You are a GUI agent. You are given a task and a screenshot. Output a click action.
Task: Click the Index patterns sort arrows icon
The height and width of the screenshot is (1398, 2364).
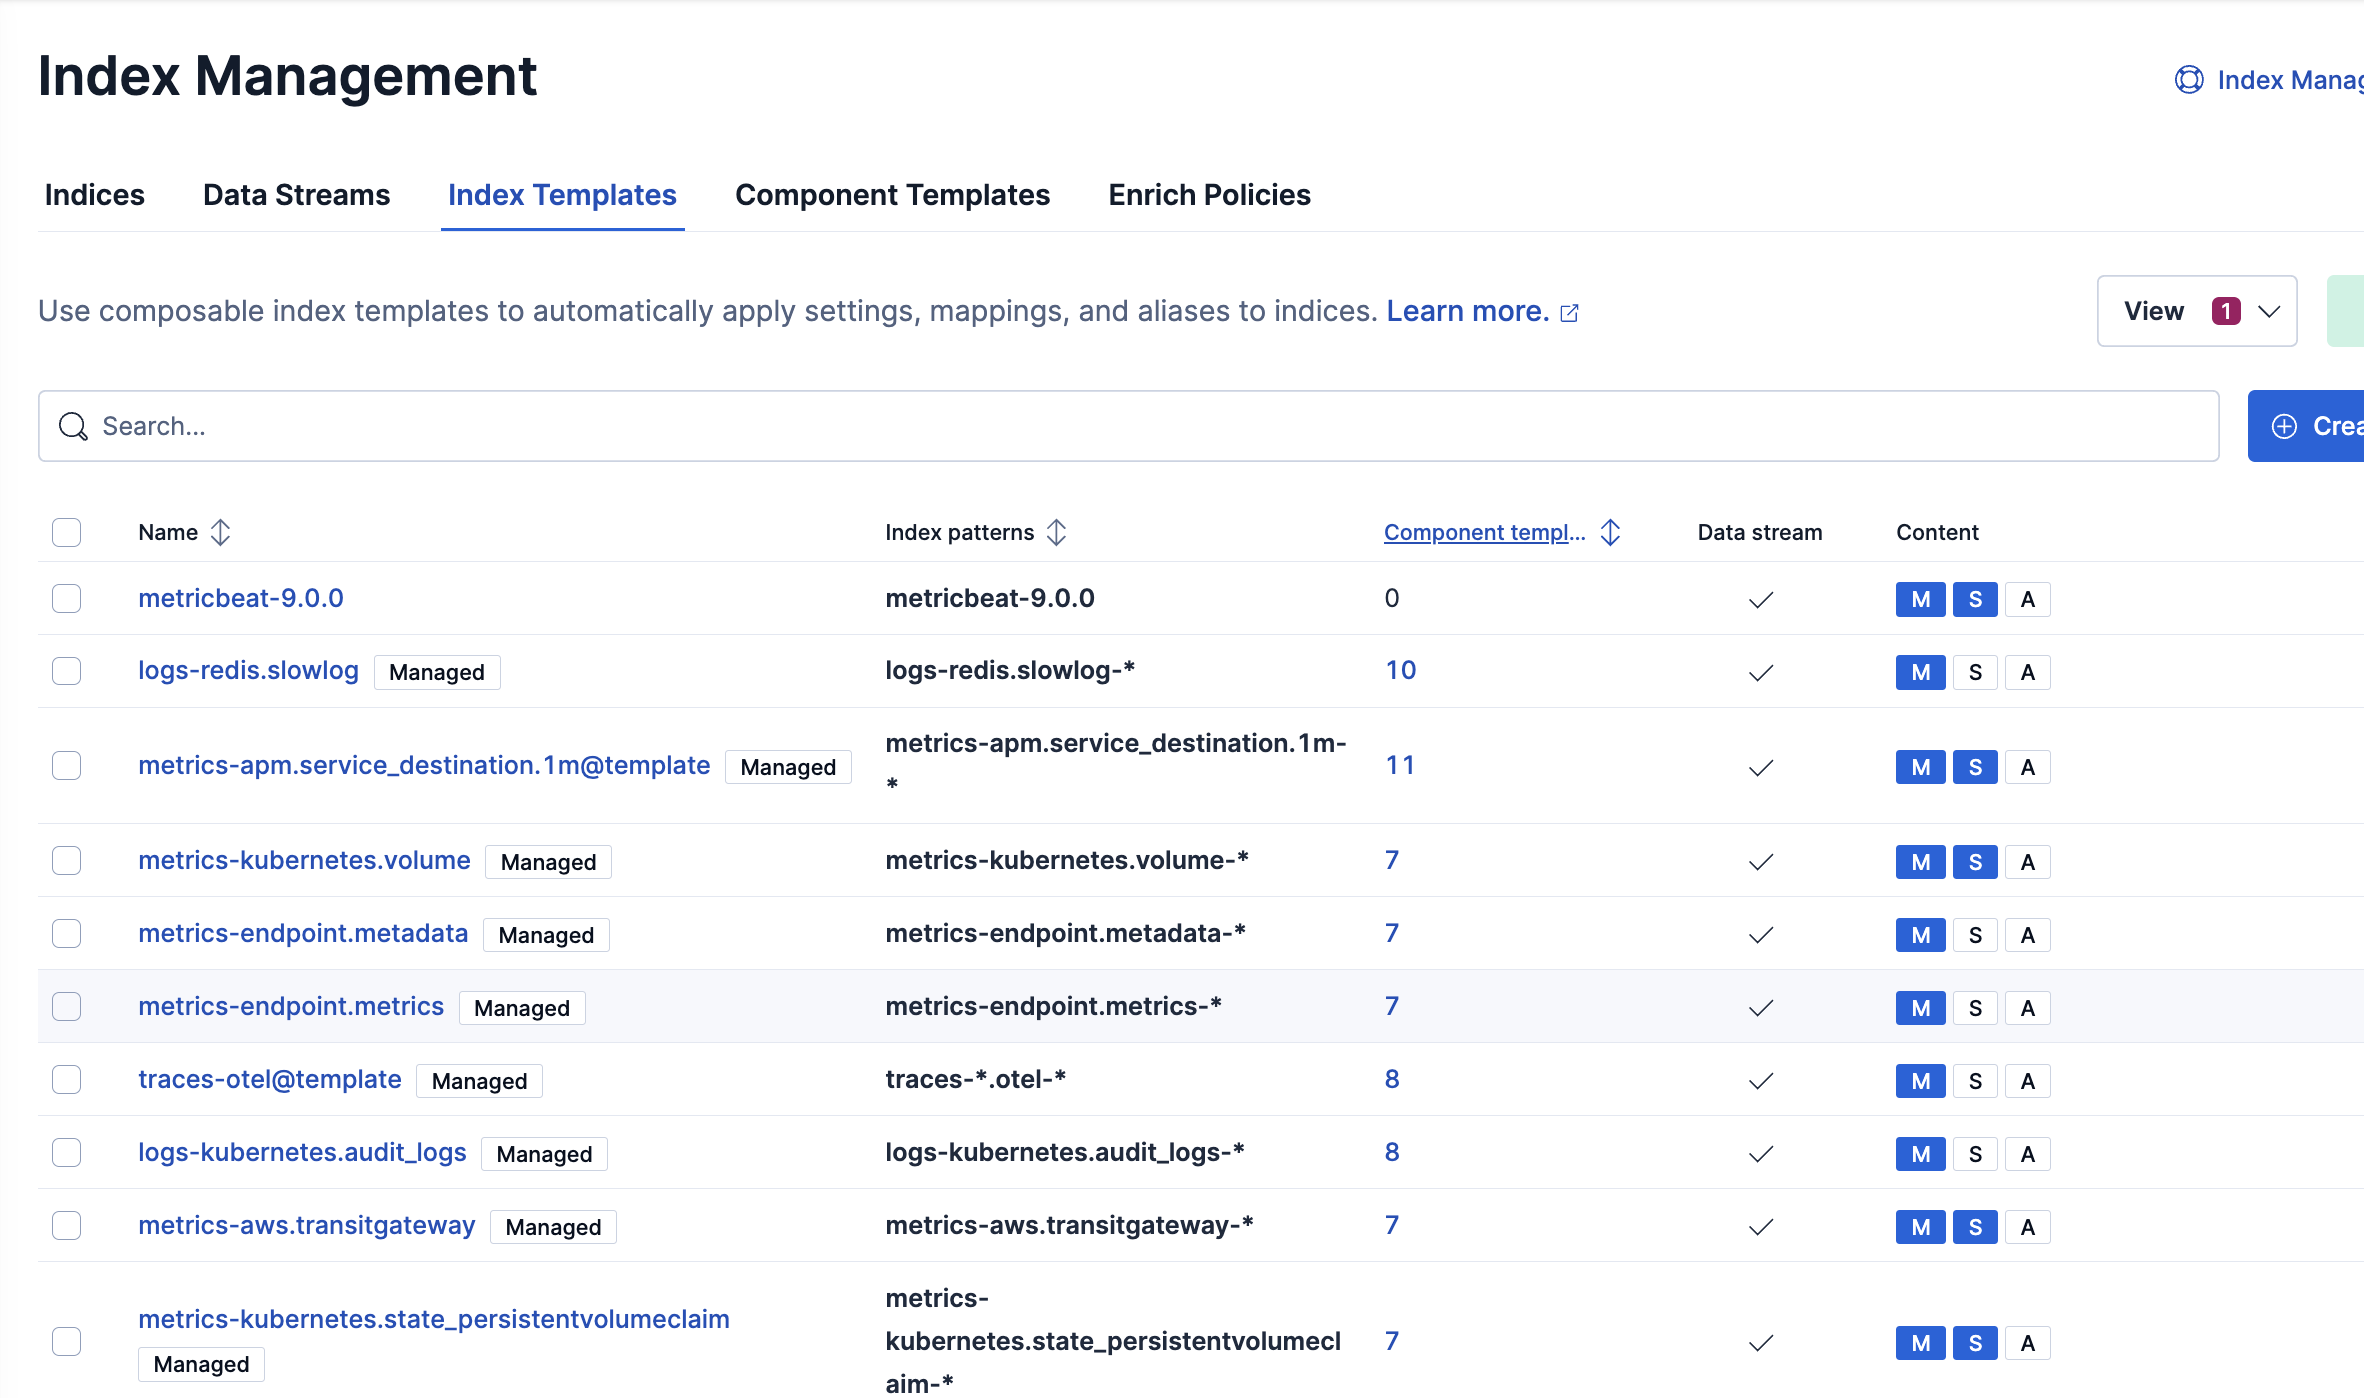[1056, 532]
